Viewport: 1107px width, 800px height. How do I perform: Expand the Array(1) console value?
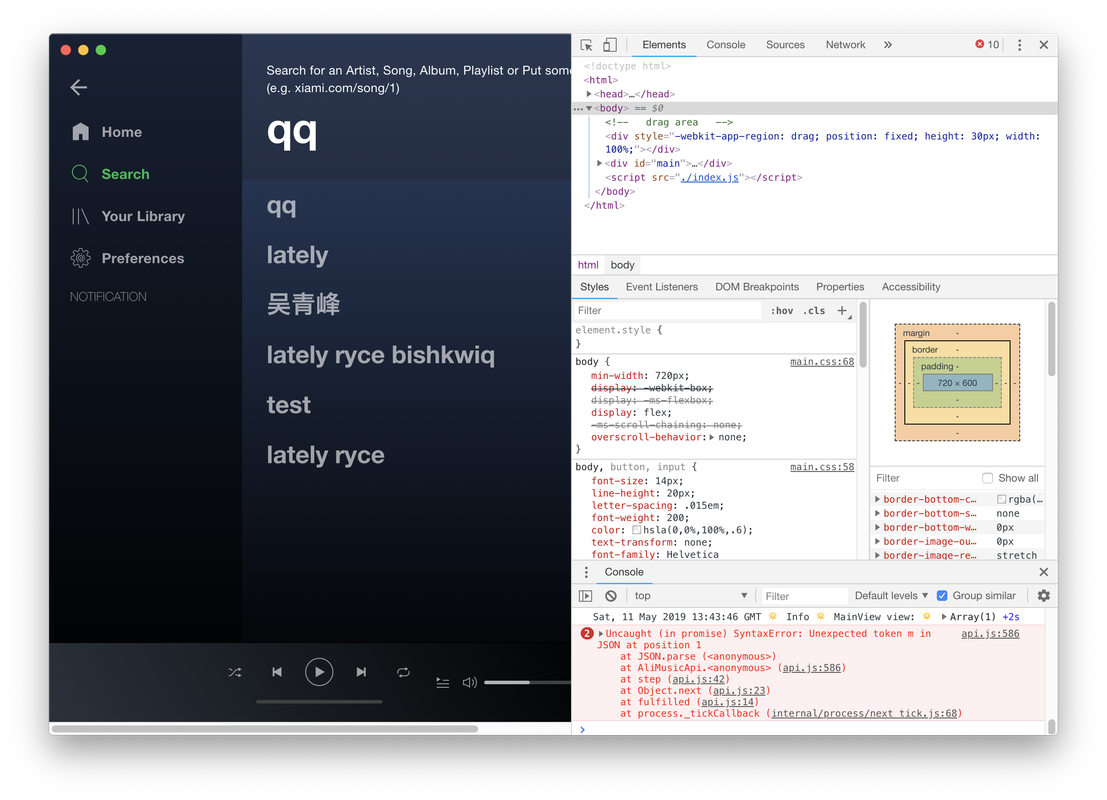point(944,617)
